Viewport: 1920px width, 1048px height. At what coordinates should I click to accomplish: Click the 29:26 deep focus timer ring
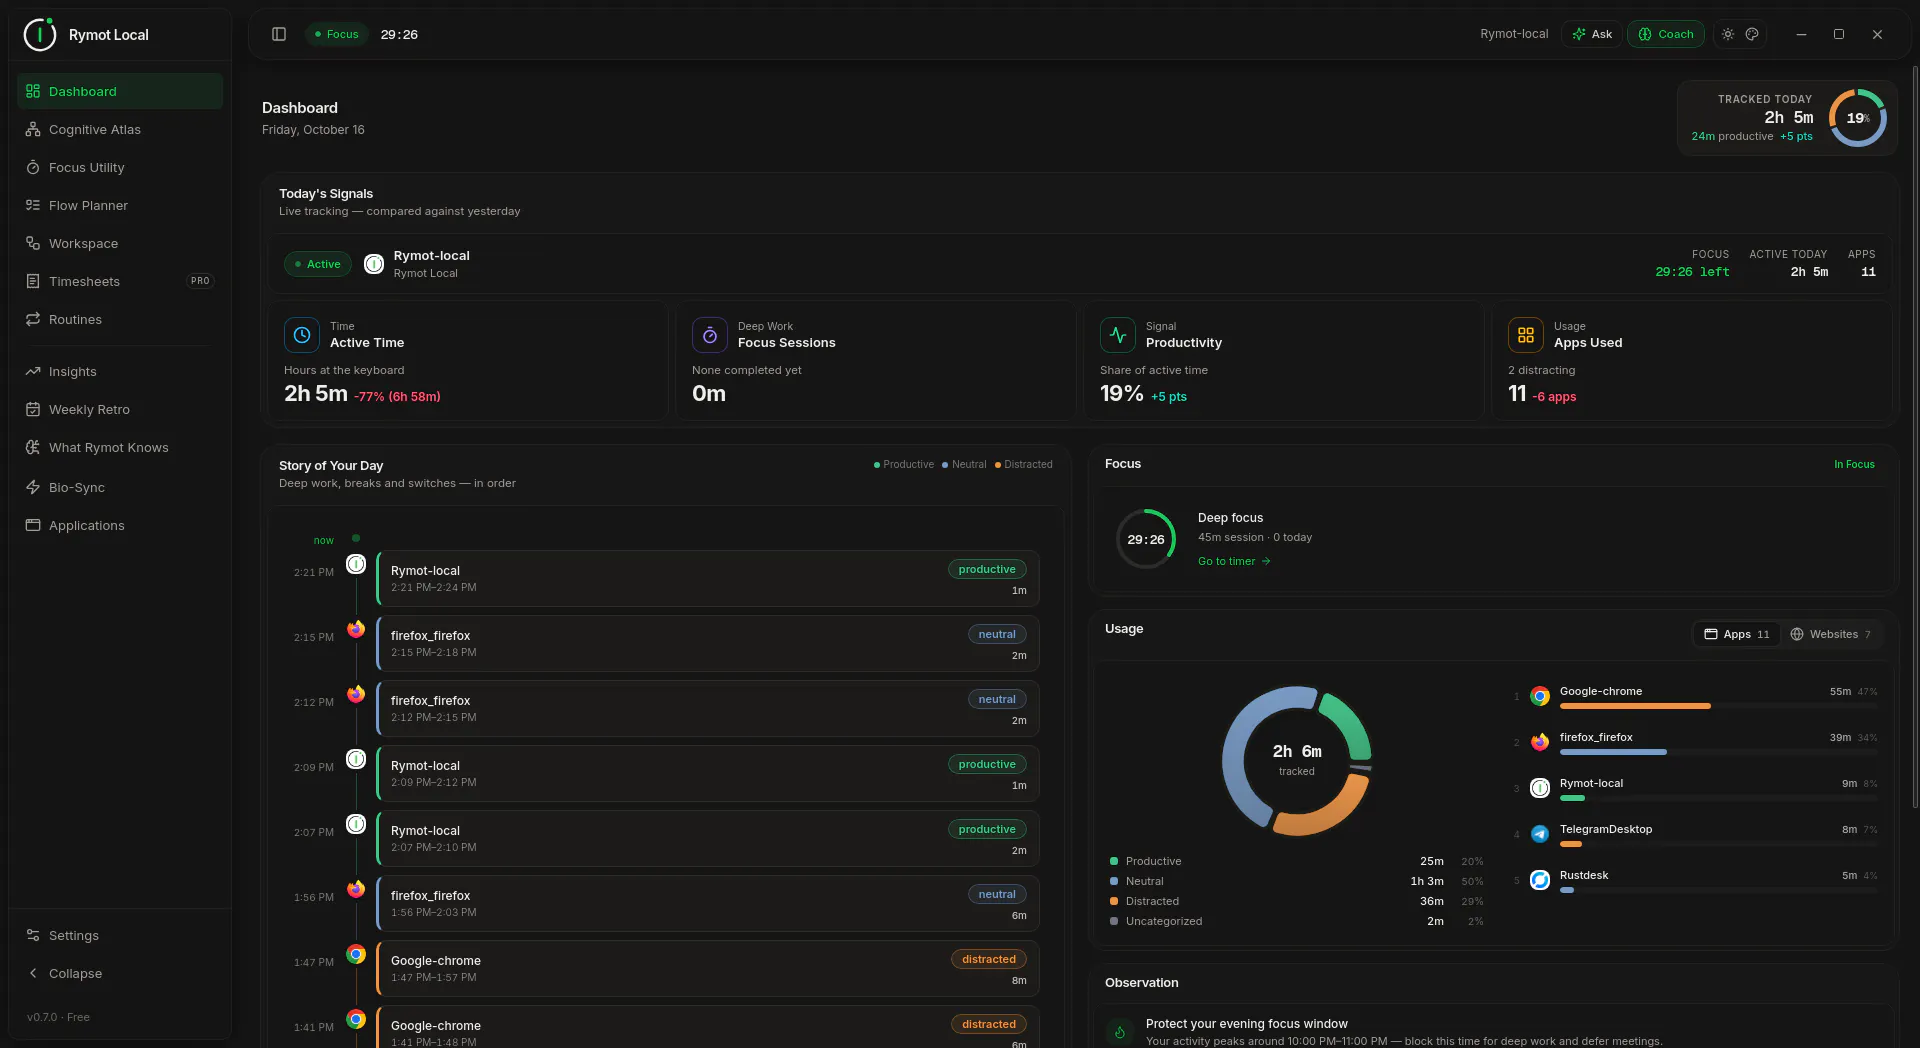[1146, 539]
